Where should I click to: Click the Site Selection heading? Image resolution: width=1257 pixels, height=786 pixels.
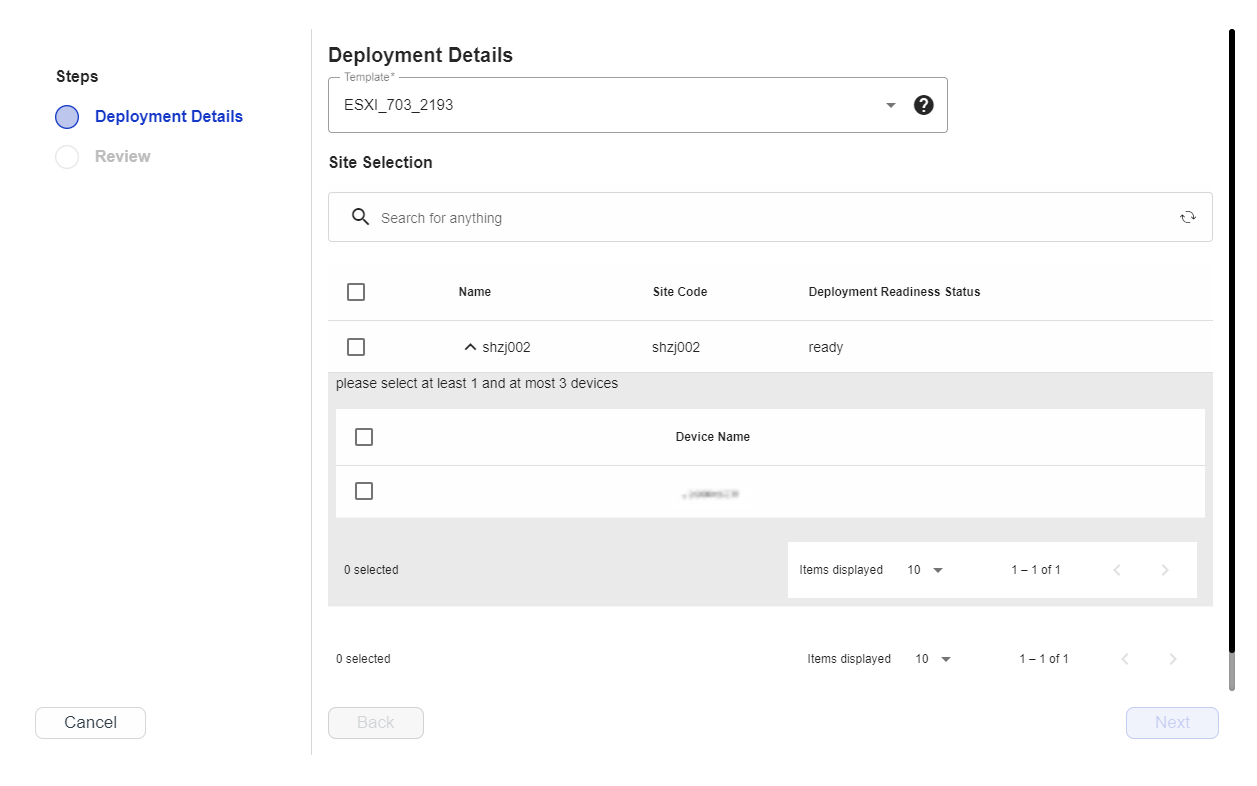pos(380,162)
